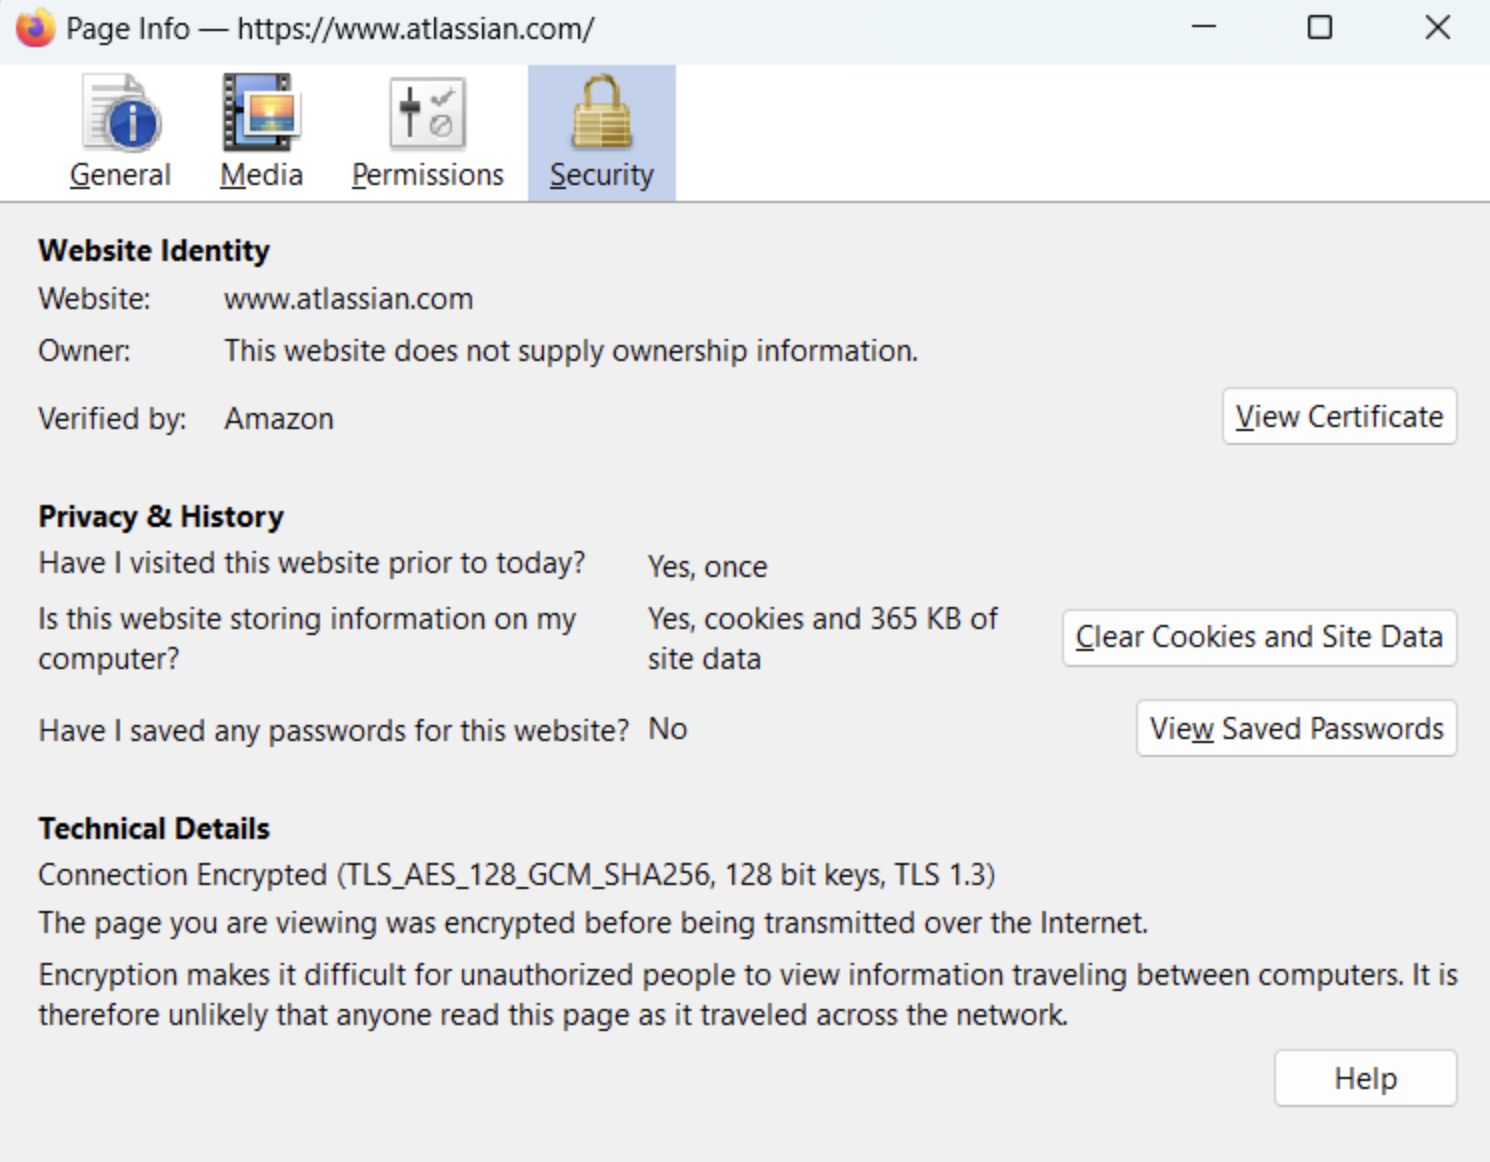
Task: Click the 'Owner:' label
Action: (84, 351)
